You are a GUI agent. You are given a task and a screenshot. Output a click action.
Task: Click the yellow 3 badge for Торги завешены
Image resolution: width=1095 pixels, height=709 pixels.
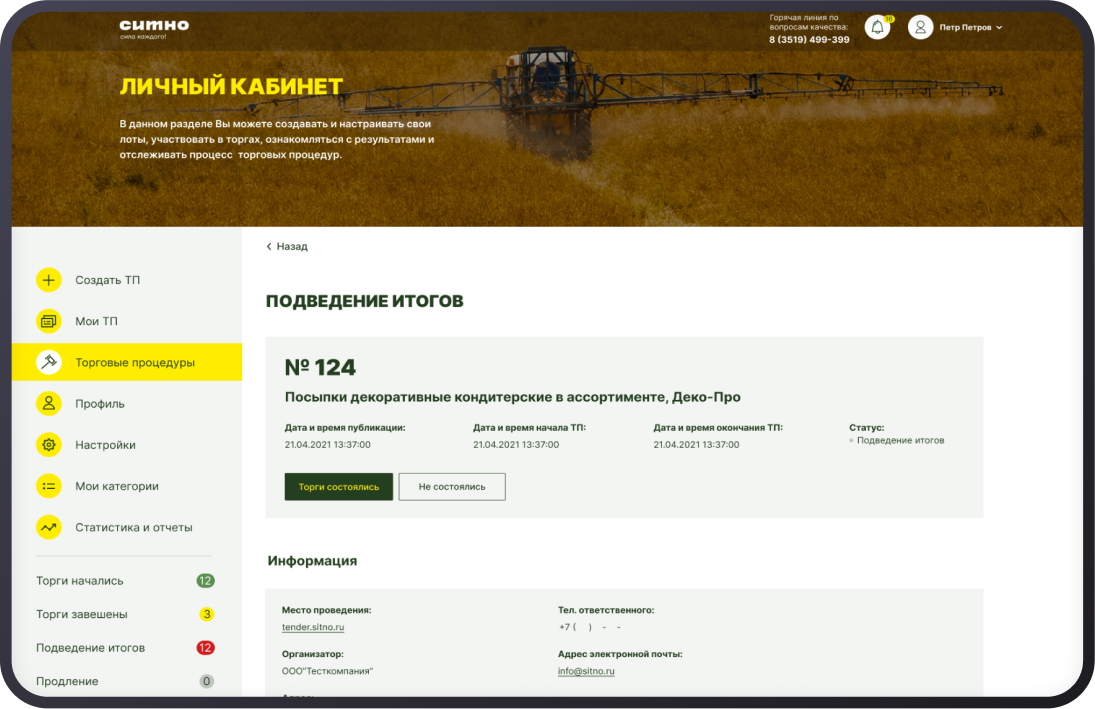click(207, 614)
